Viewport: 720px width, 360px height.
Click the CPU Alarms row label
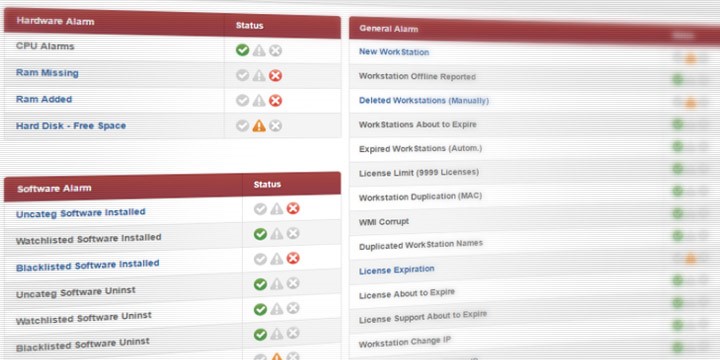pyautogui.click(x=45, y=46)
